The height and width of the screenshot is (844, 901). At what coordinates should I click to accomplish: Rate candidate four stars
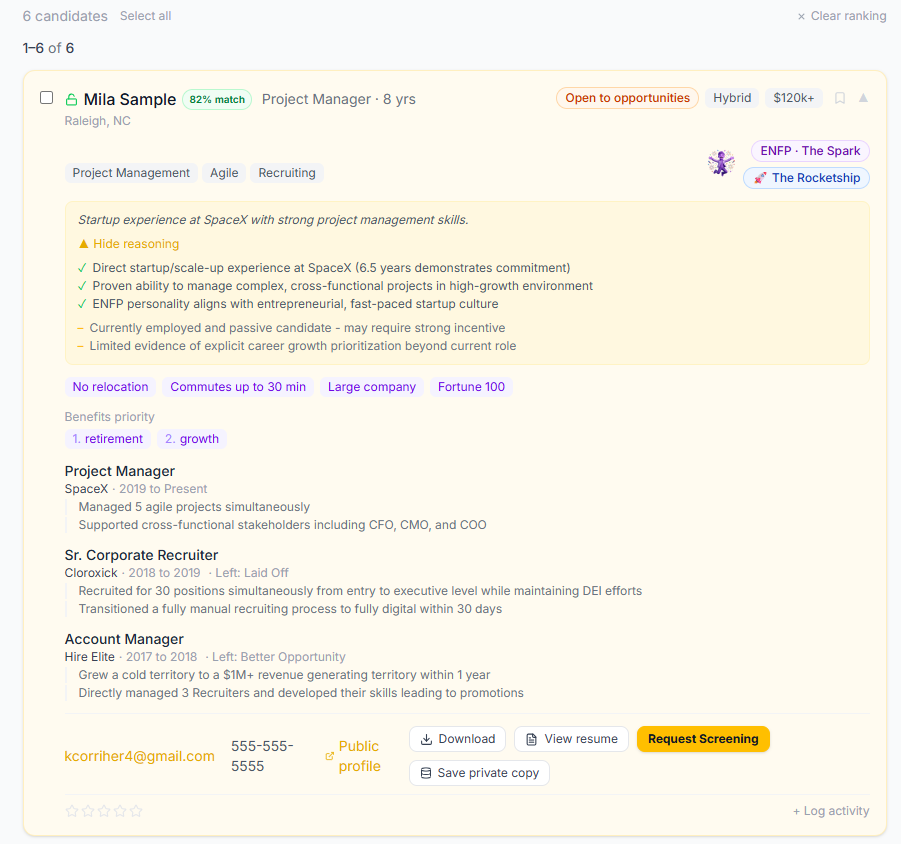tap(120, 811)
